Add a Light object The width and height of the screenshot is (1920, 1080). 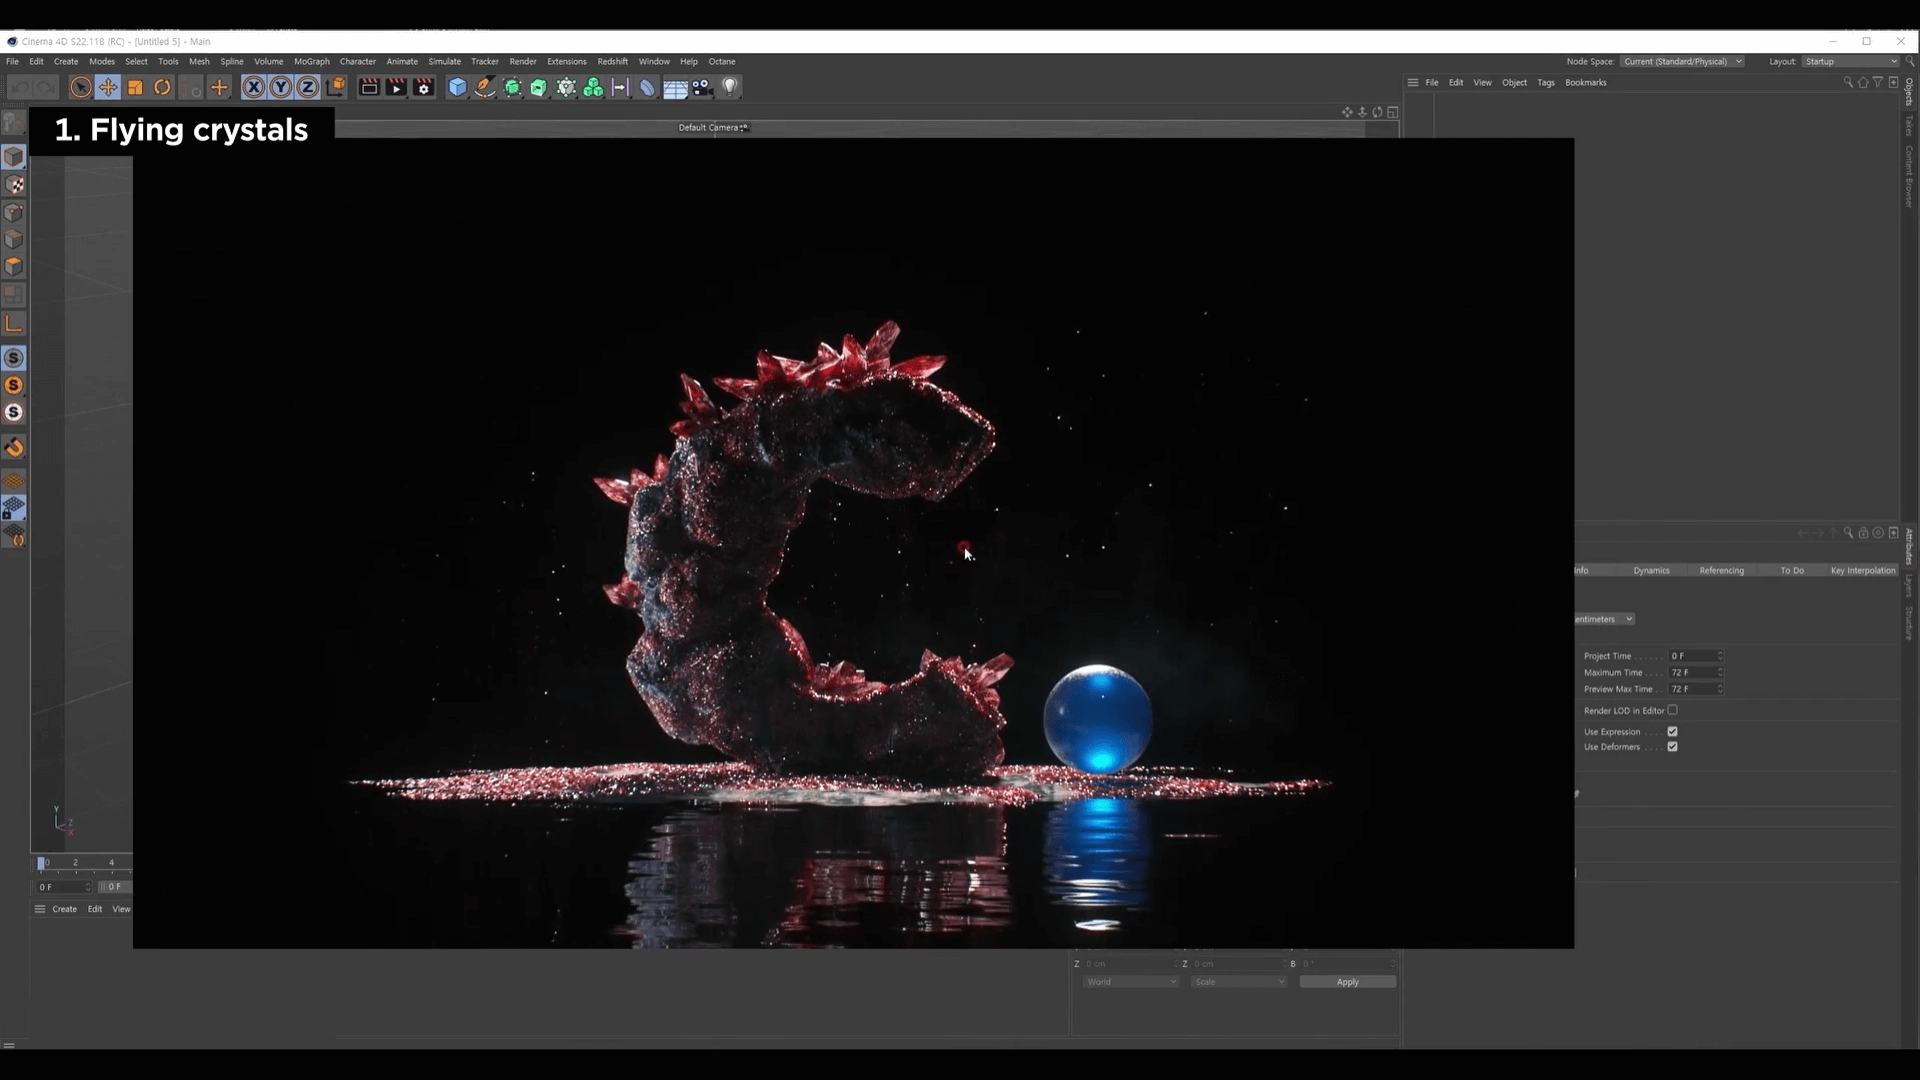[730, 88]
